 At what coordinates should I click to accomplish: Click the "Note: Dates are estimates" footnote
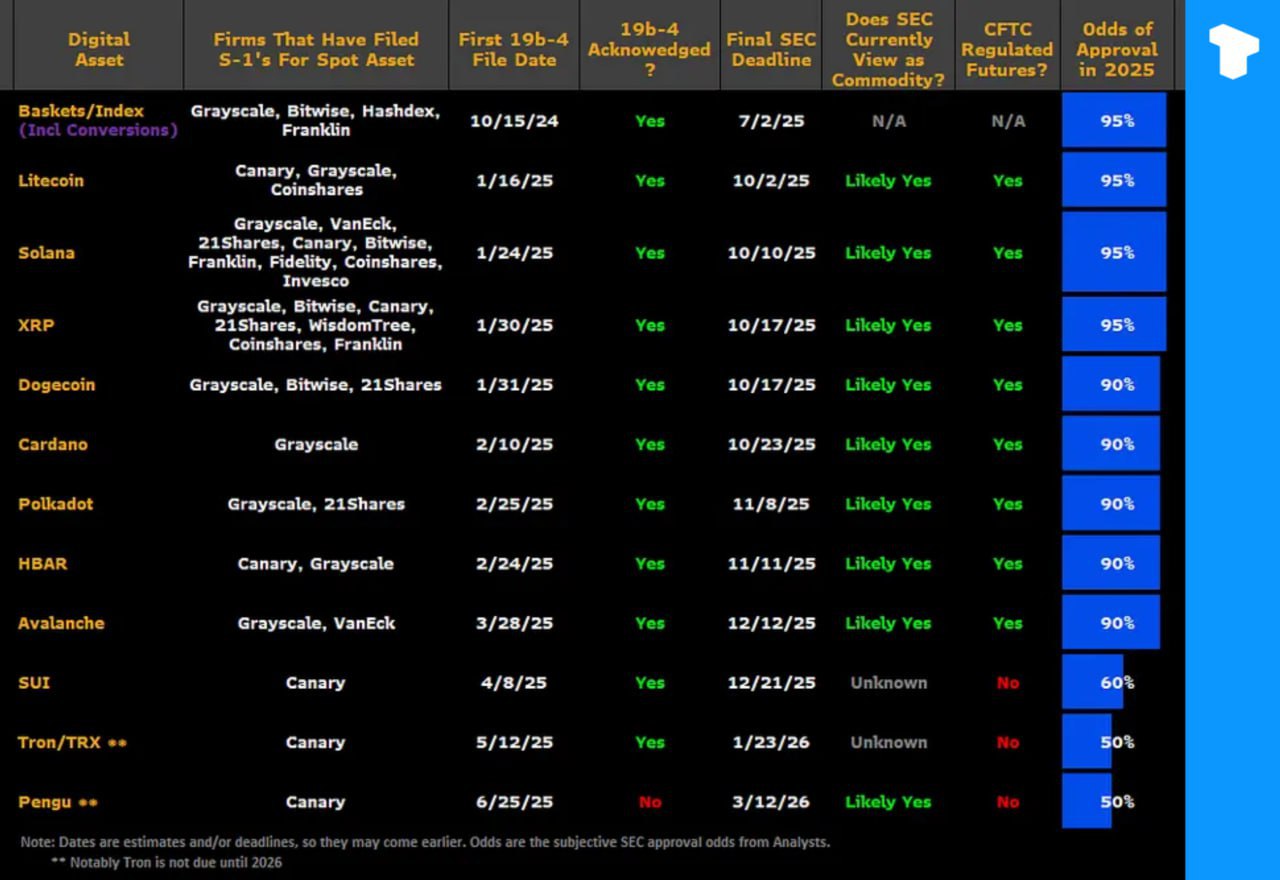point(425,842)
